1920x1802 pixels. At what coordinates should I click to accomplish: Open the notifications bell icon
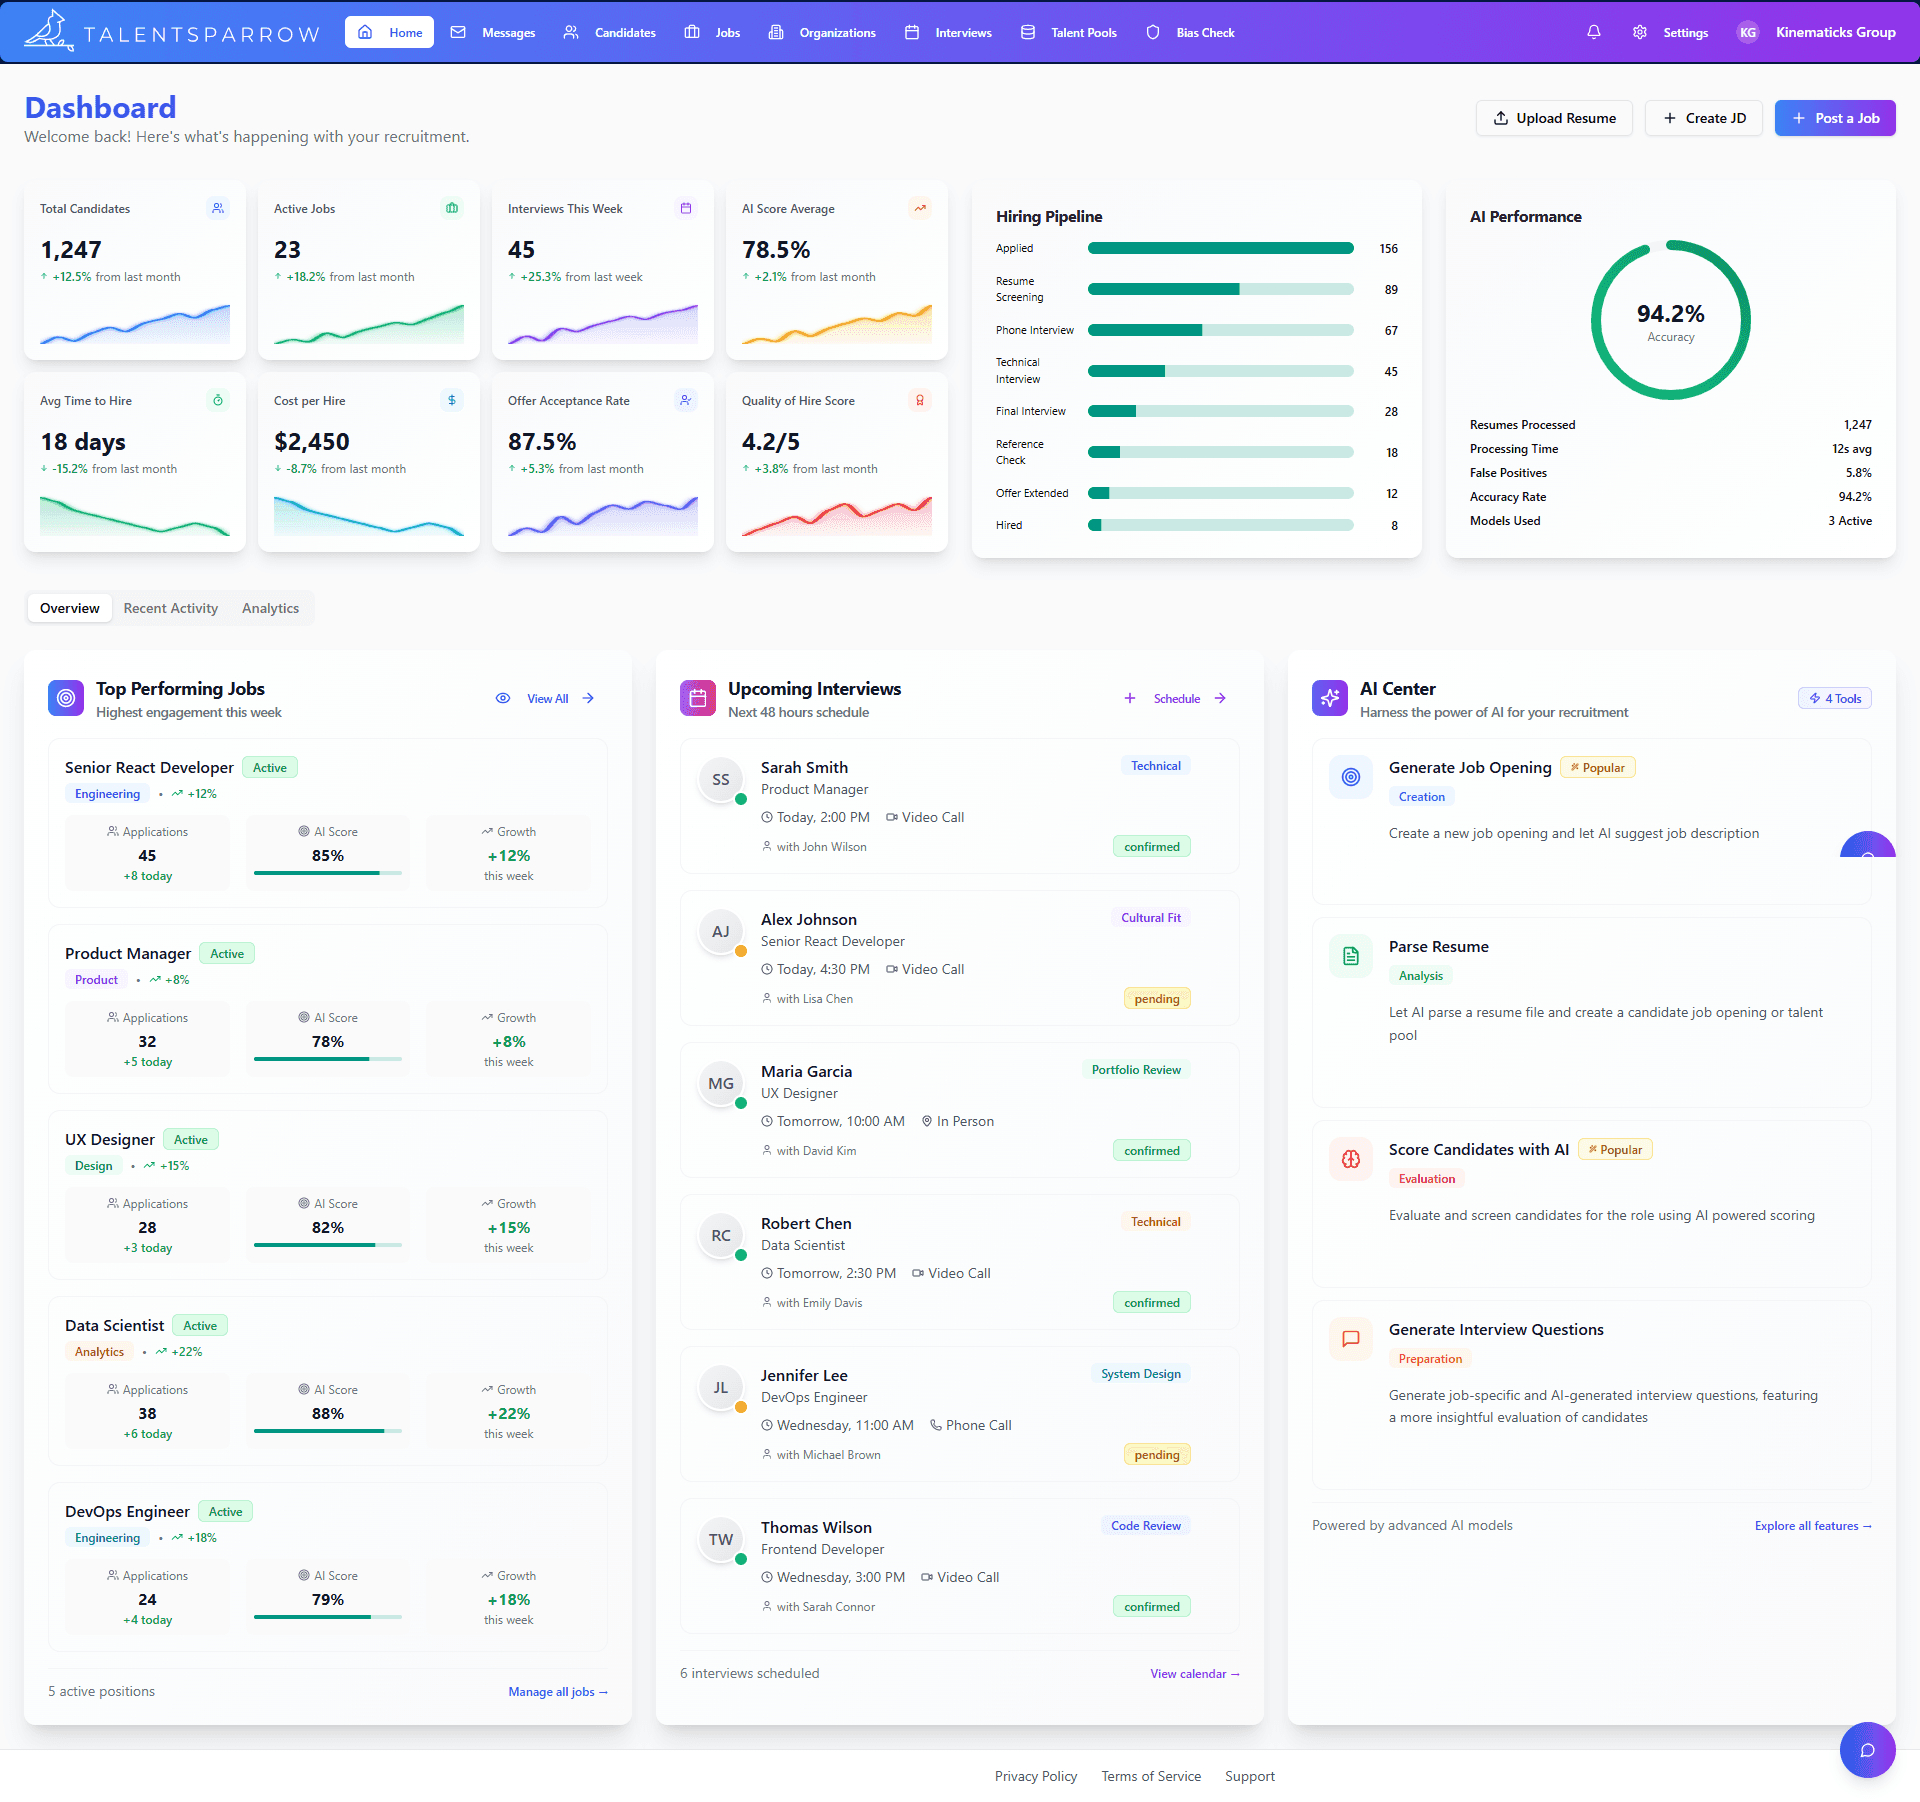pos(1592,32)
